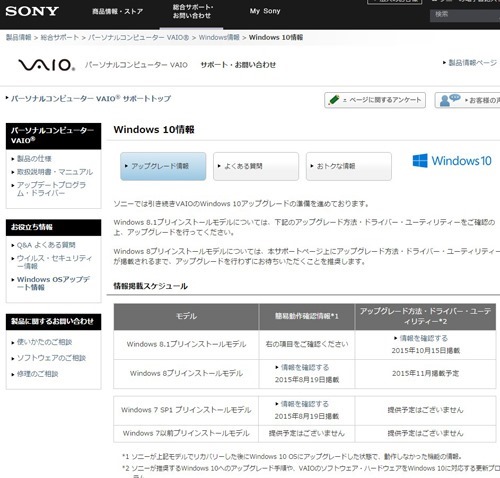Screen dimensions: 500x478
Task: Click 簡易動作確認情報*1 column header
Action: [x=307, y=316]
